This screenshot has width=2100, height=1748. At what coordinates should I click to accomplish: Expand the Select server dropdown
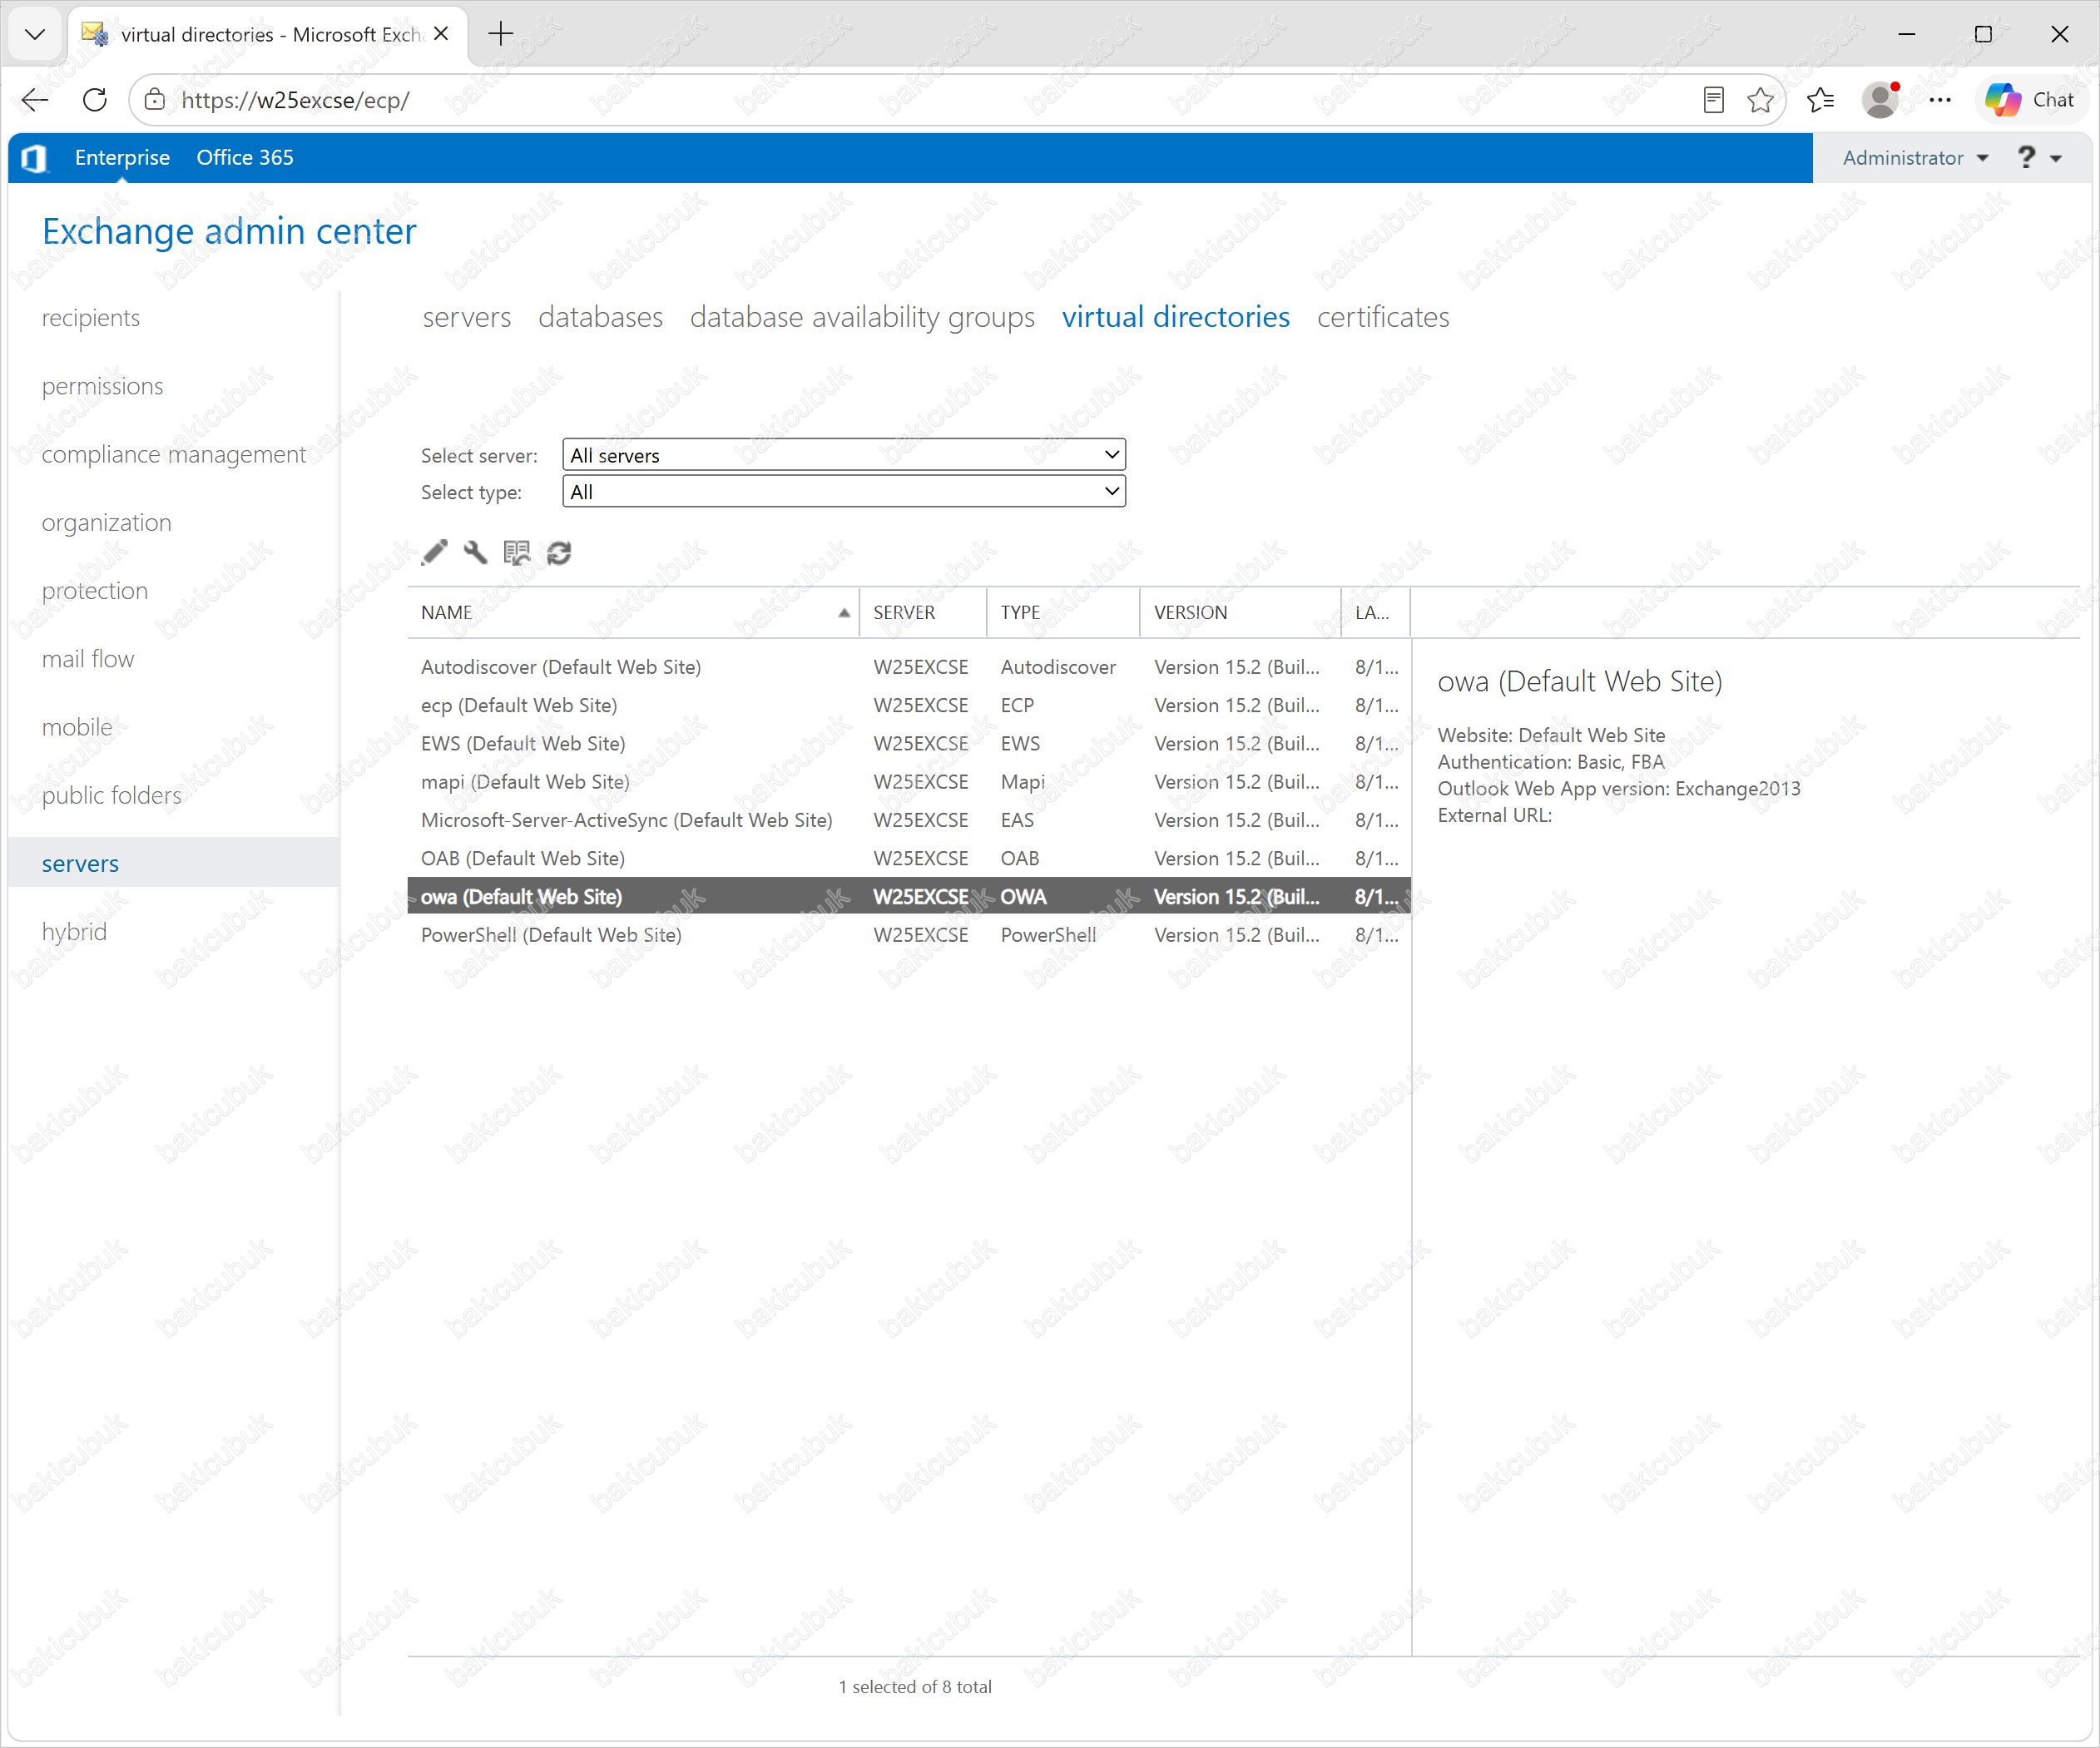coord(844,455)
